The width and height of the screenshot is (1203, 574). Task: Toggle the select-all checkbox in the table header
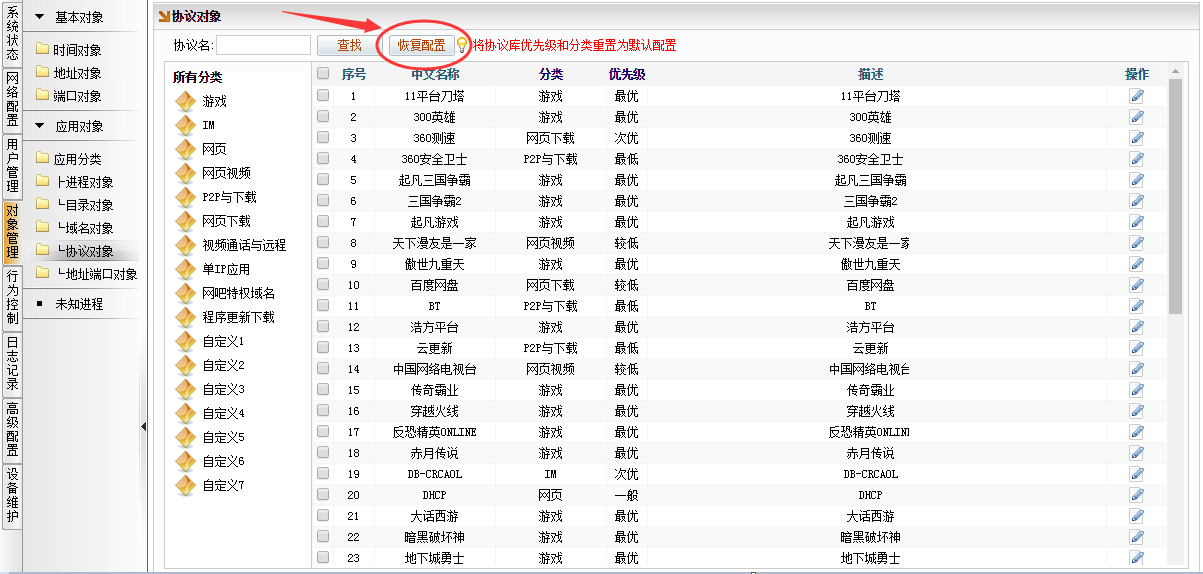[323, 74]
